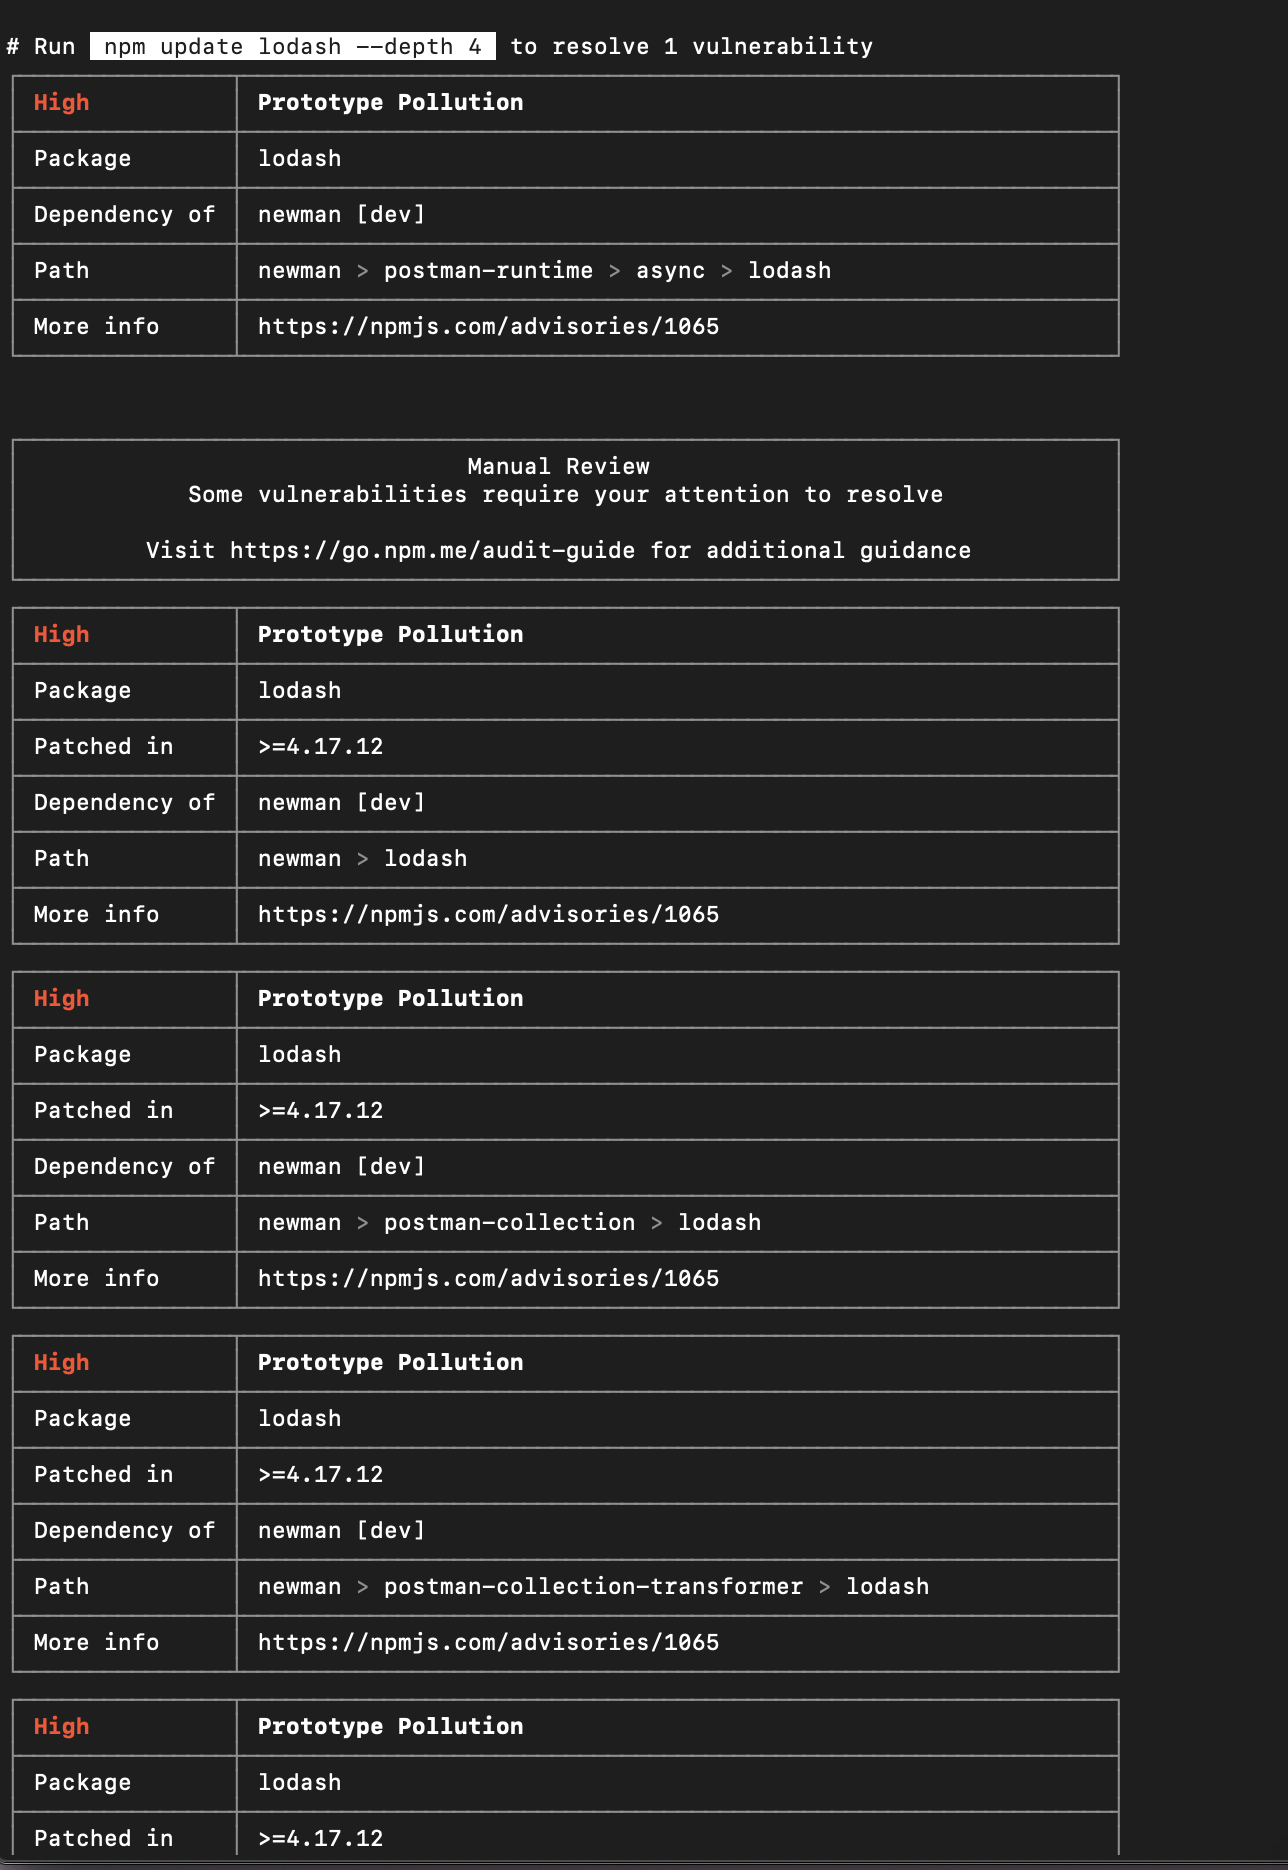This screenshot has width=1288, height=1870.
Task: Click ">=4.17.12" in the postman-collection-transformer table
Action: point(320,1475)
